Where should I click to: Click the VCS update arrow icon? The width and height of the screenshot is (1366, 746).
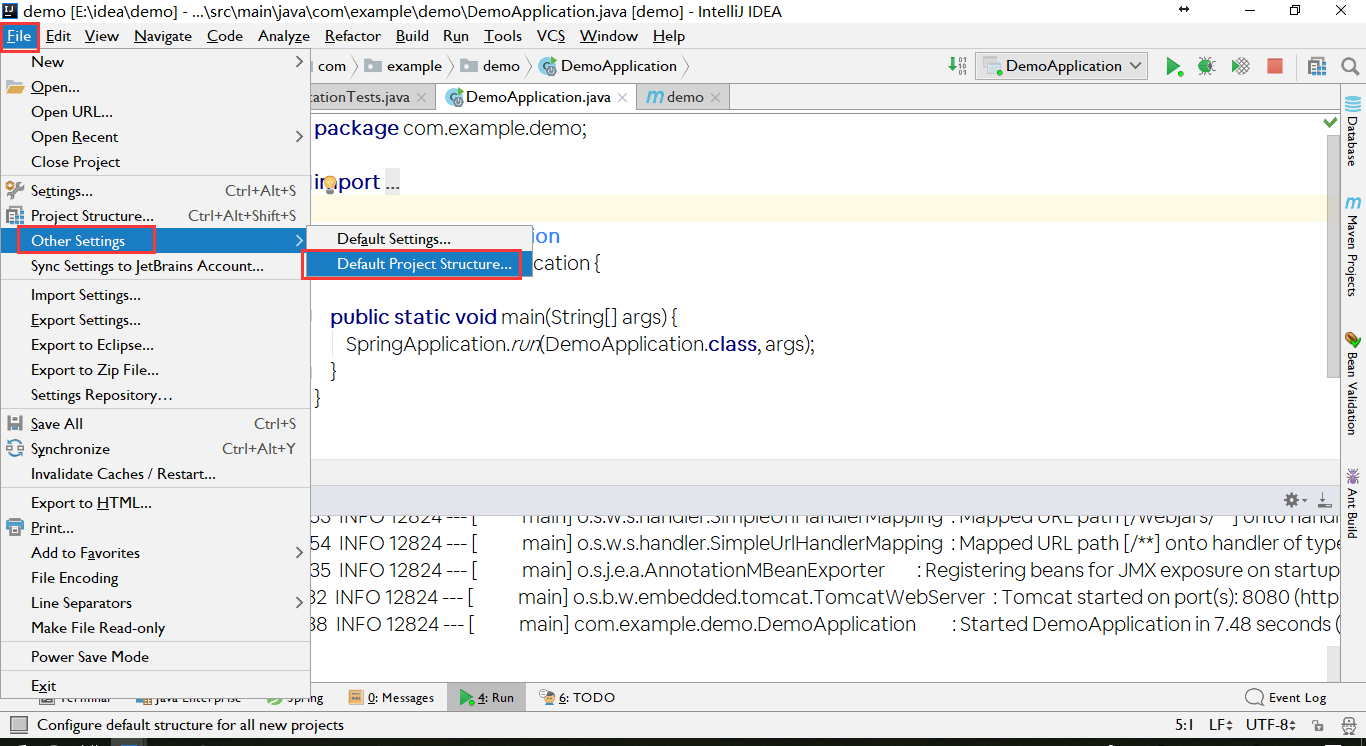click(x=957, y=67)
